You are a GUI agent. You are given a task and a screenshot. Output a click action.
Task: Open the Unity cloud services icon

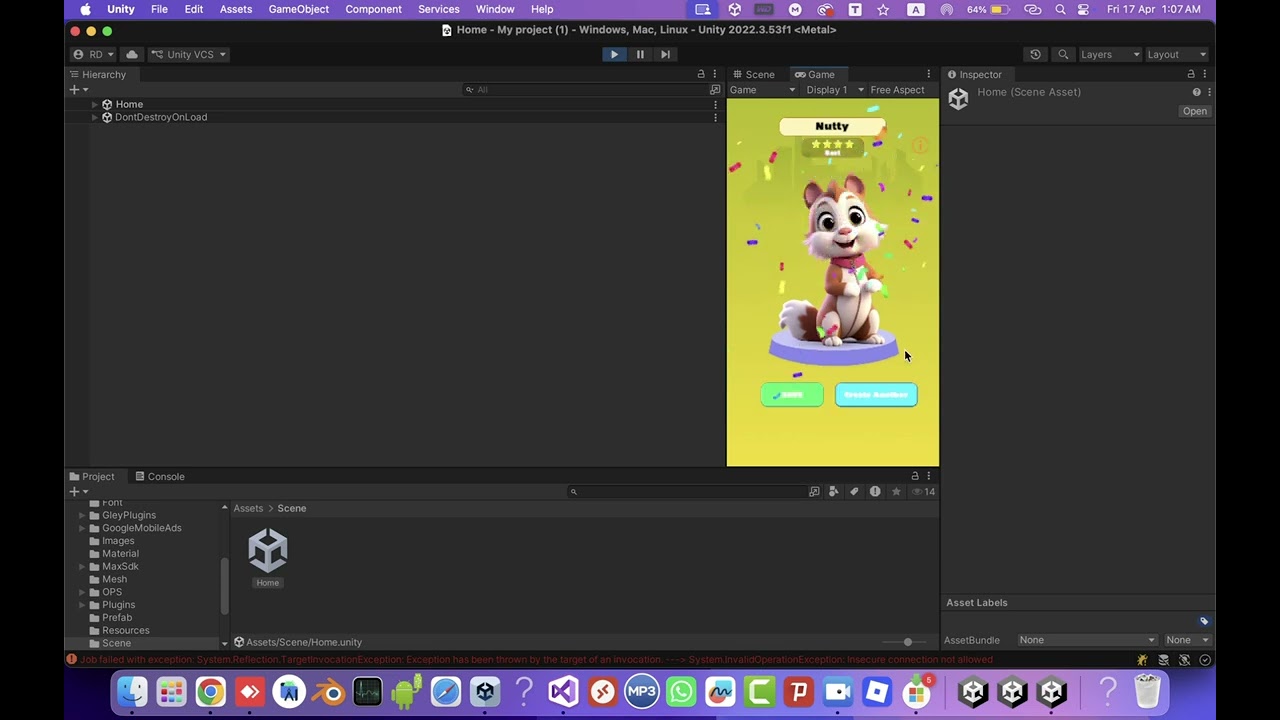click(132, 54)
